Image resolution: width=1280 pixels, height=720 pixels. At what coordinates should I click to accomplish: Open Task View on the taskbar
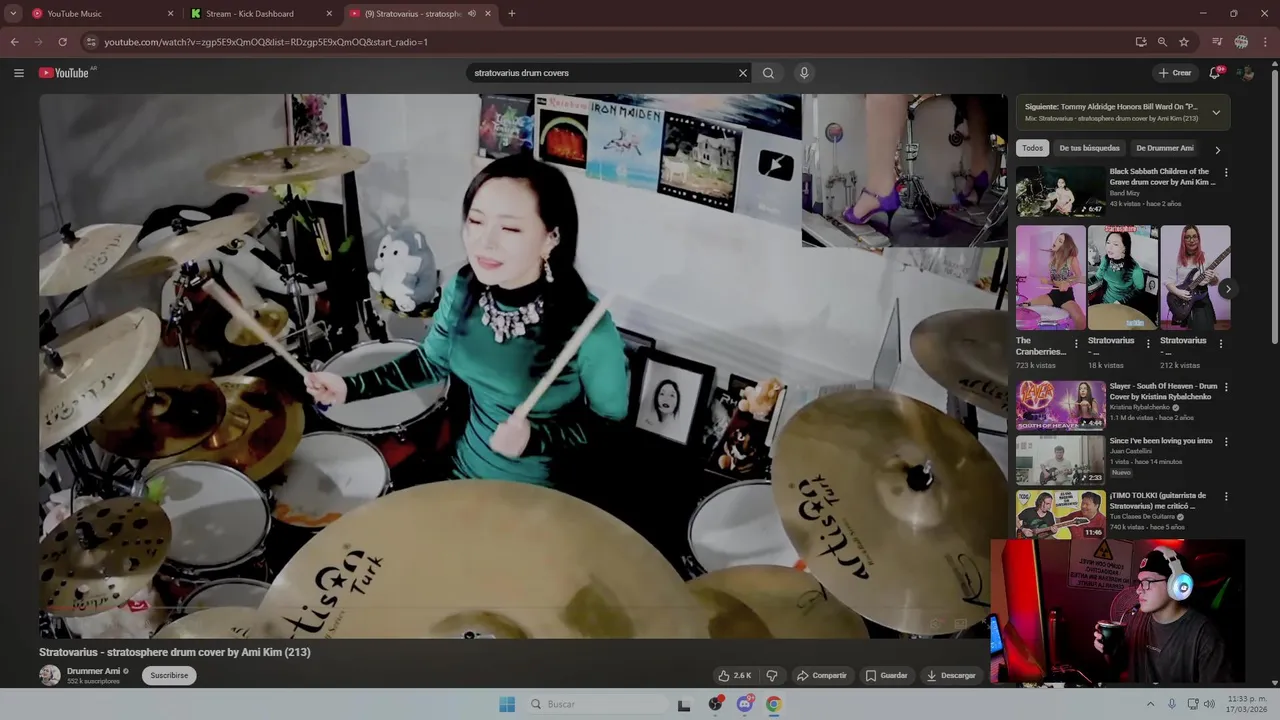tap(684, 704)
